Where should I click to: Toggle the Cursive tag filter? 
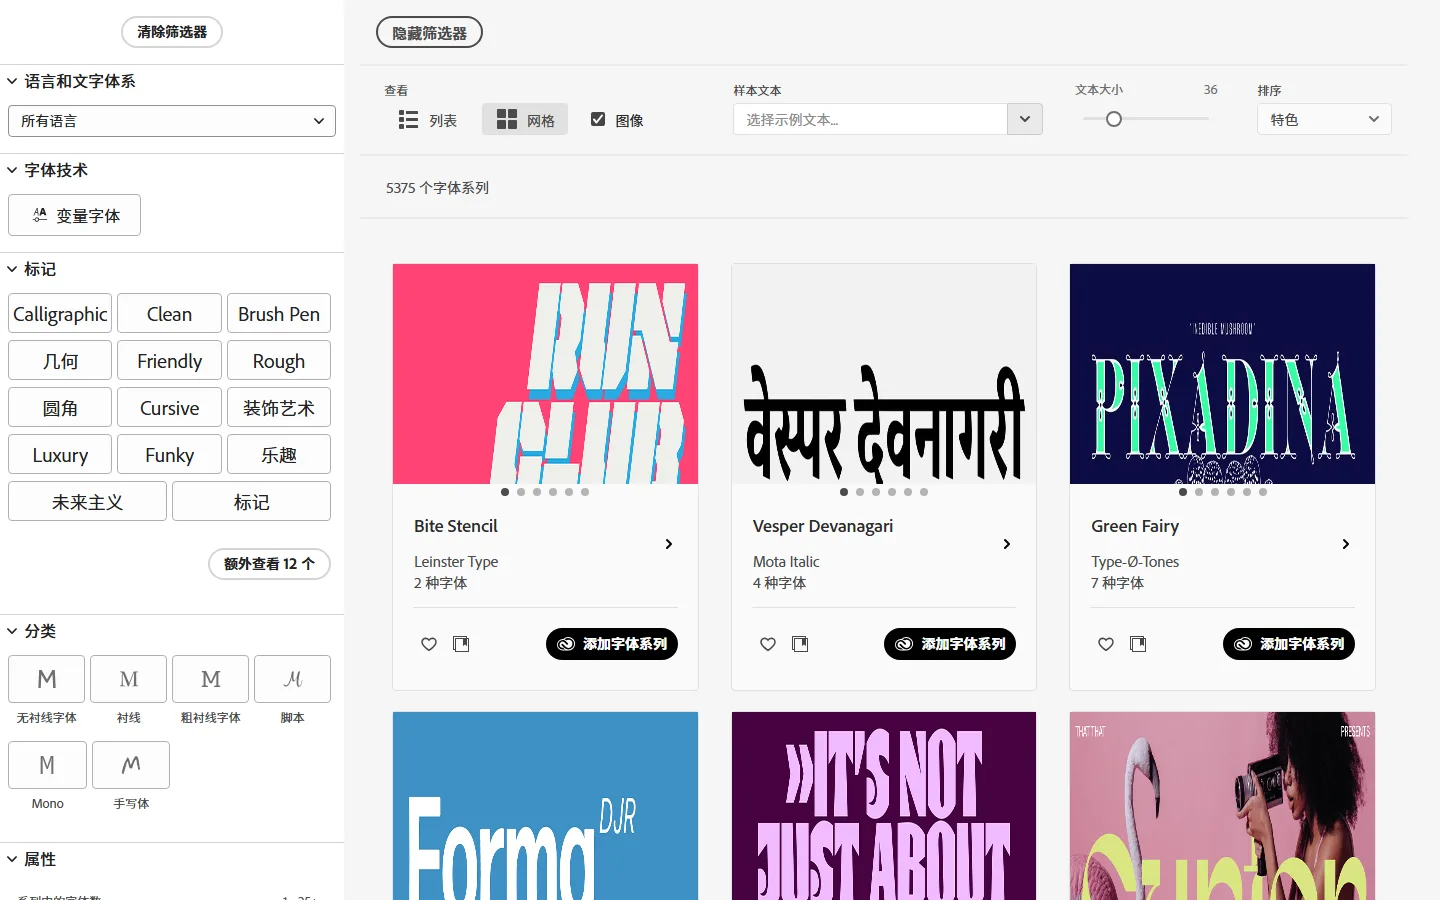169,408
